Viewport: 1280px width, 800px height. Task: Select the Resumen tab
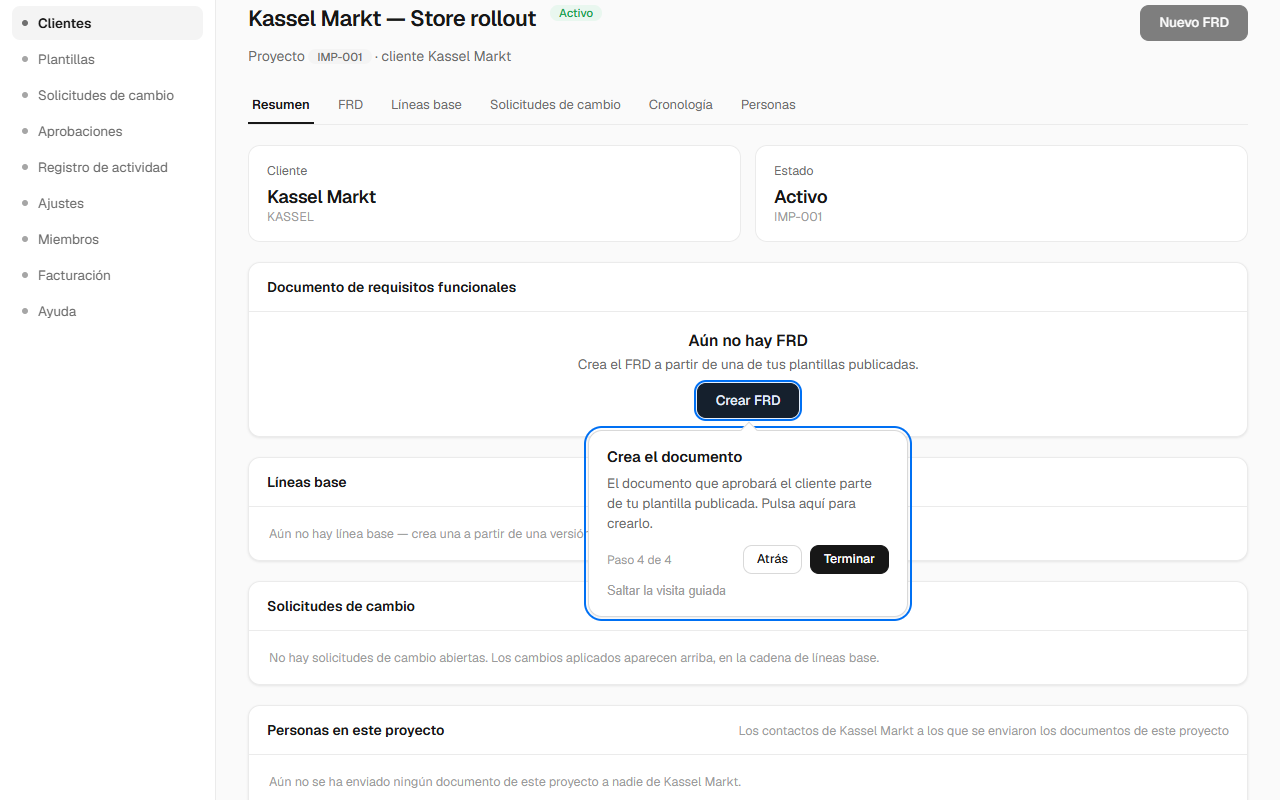[281, 104]
